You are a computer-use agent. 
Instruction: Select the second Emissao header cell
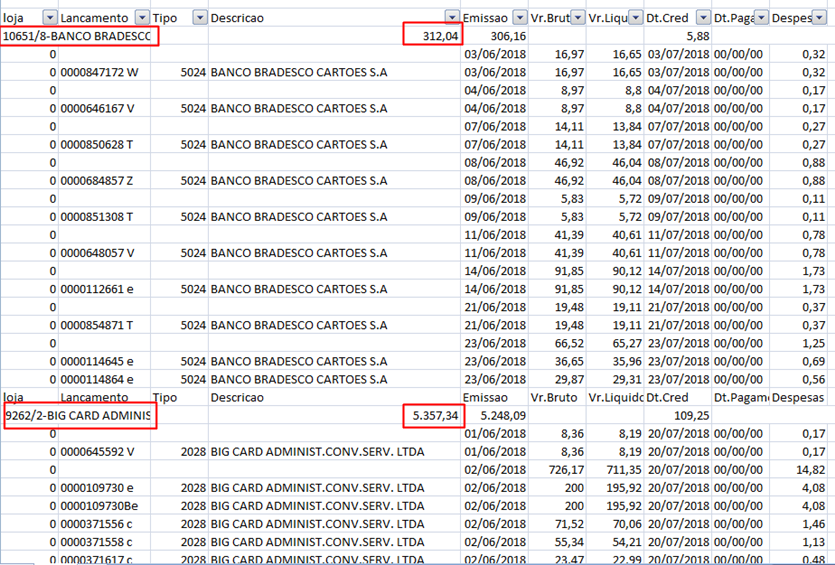(494, 398)
